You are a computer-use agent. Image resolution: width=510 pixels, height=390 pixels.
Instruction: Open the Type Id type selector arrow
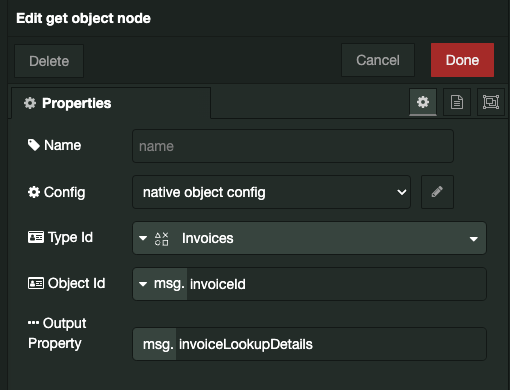(x=143, y=238)
